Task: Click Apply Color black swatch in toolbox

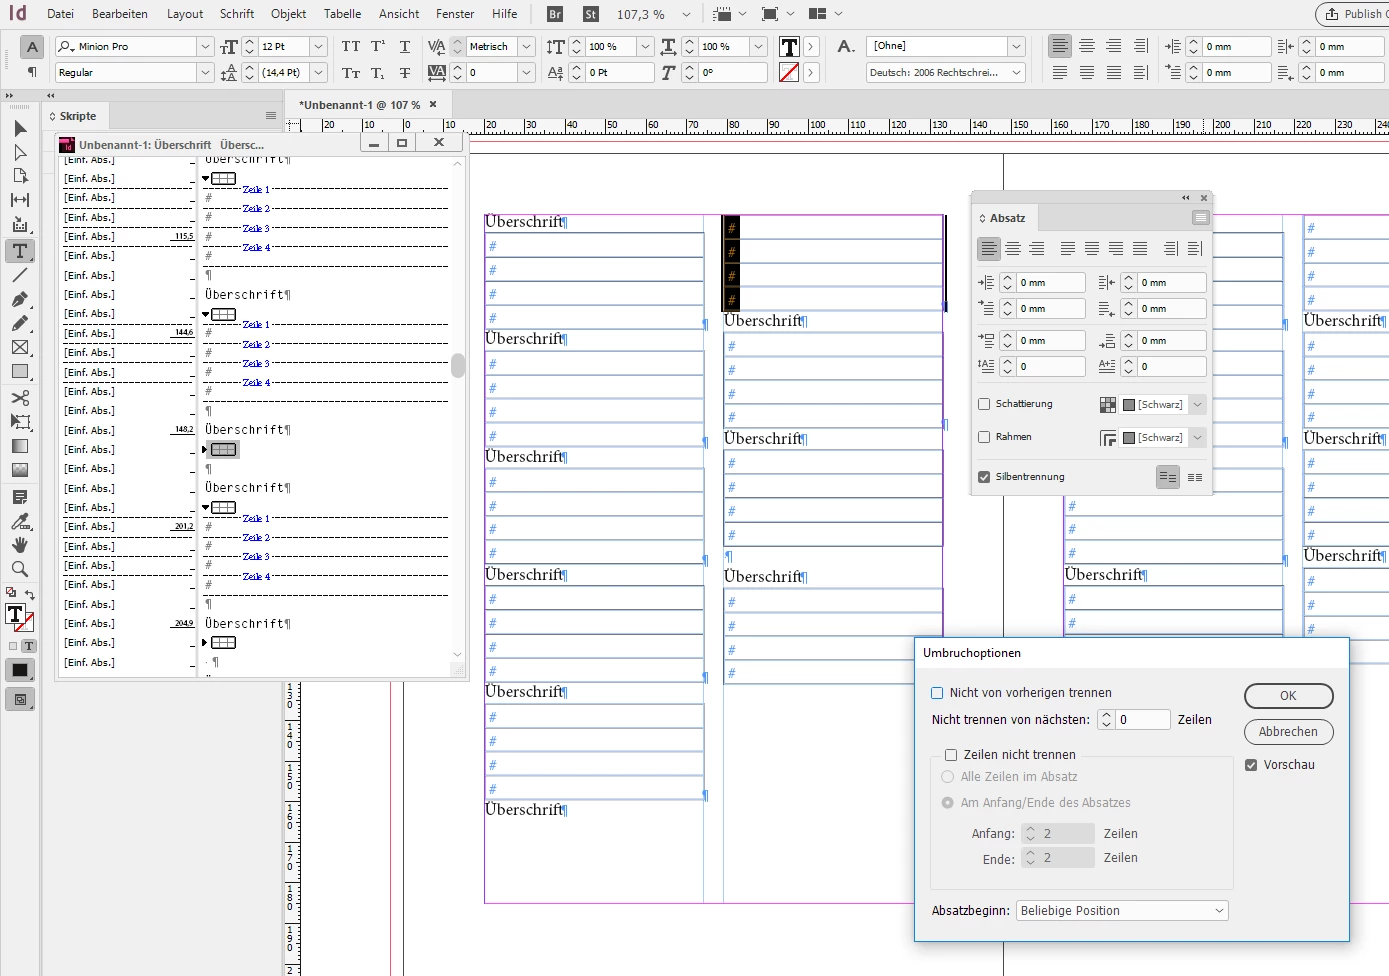Action: coord(20,670)
